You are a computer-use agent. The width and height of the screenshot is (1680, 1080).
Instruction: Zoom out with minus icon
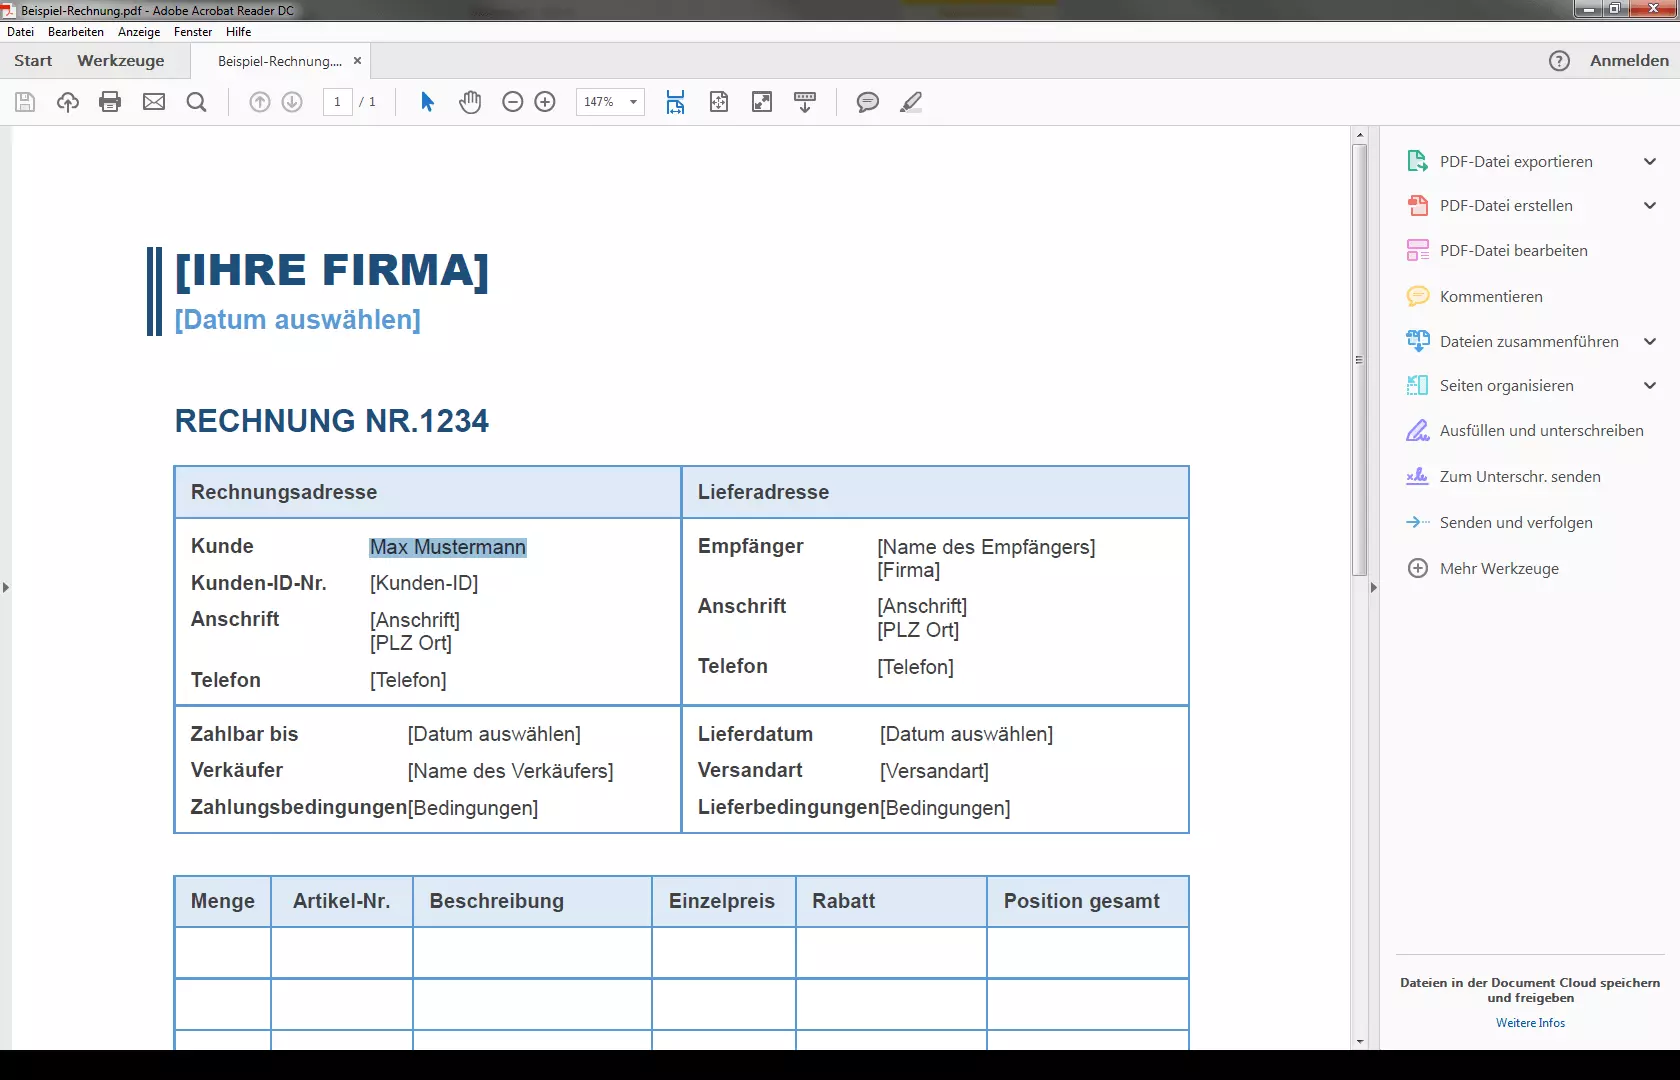[513, 102]
